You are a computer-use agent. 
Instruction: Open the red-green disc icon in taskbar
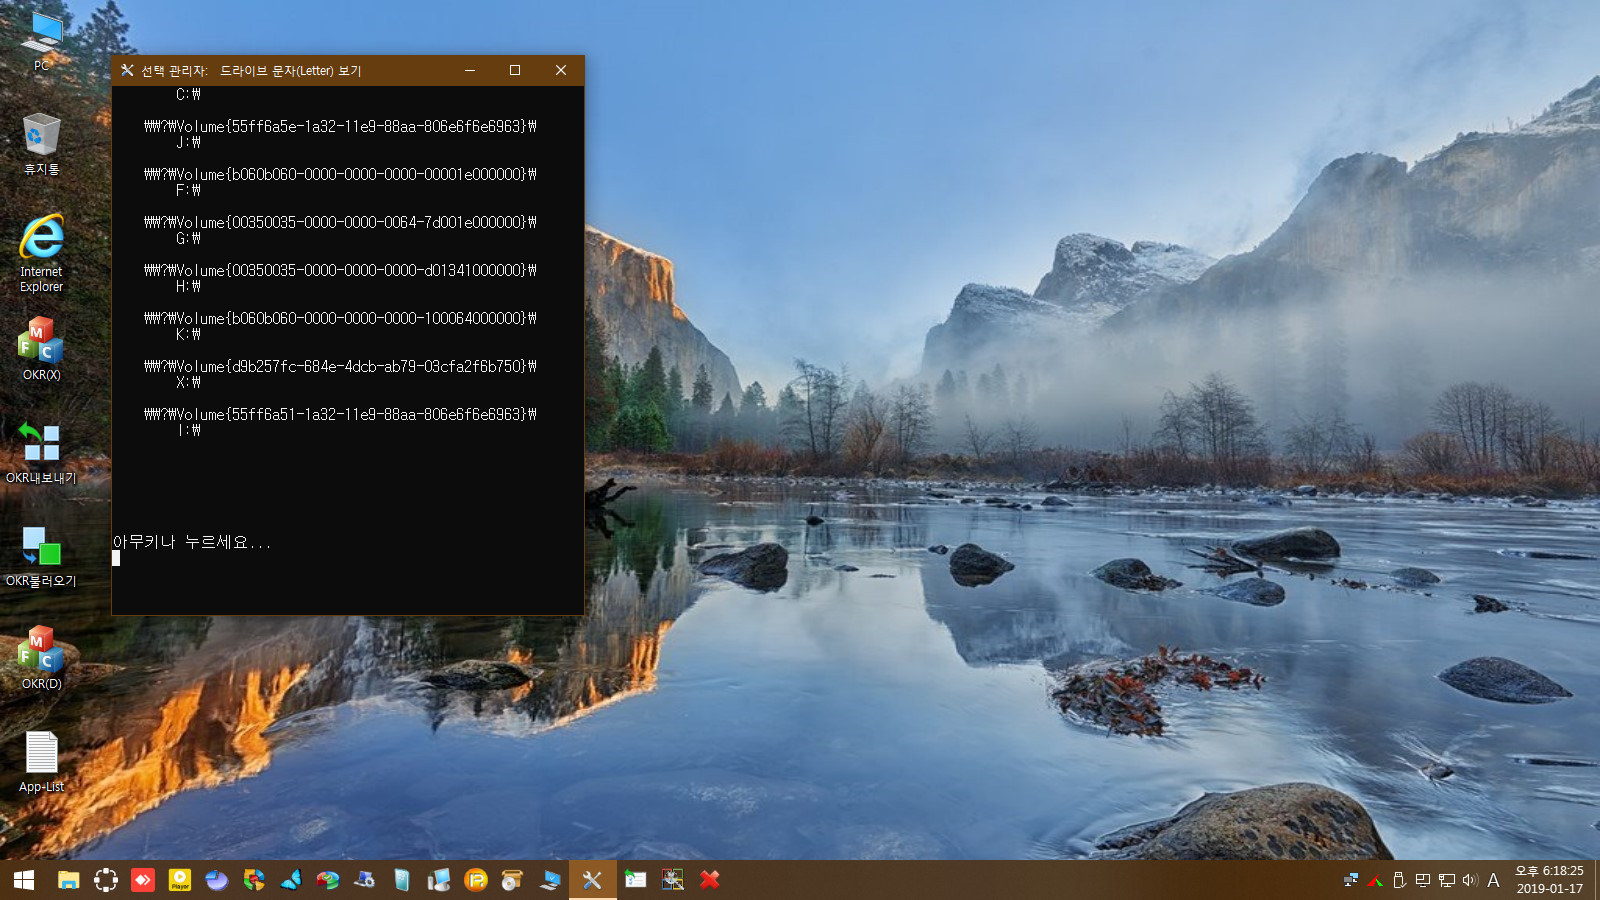tap(328, 880)
